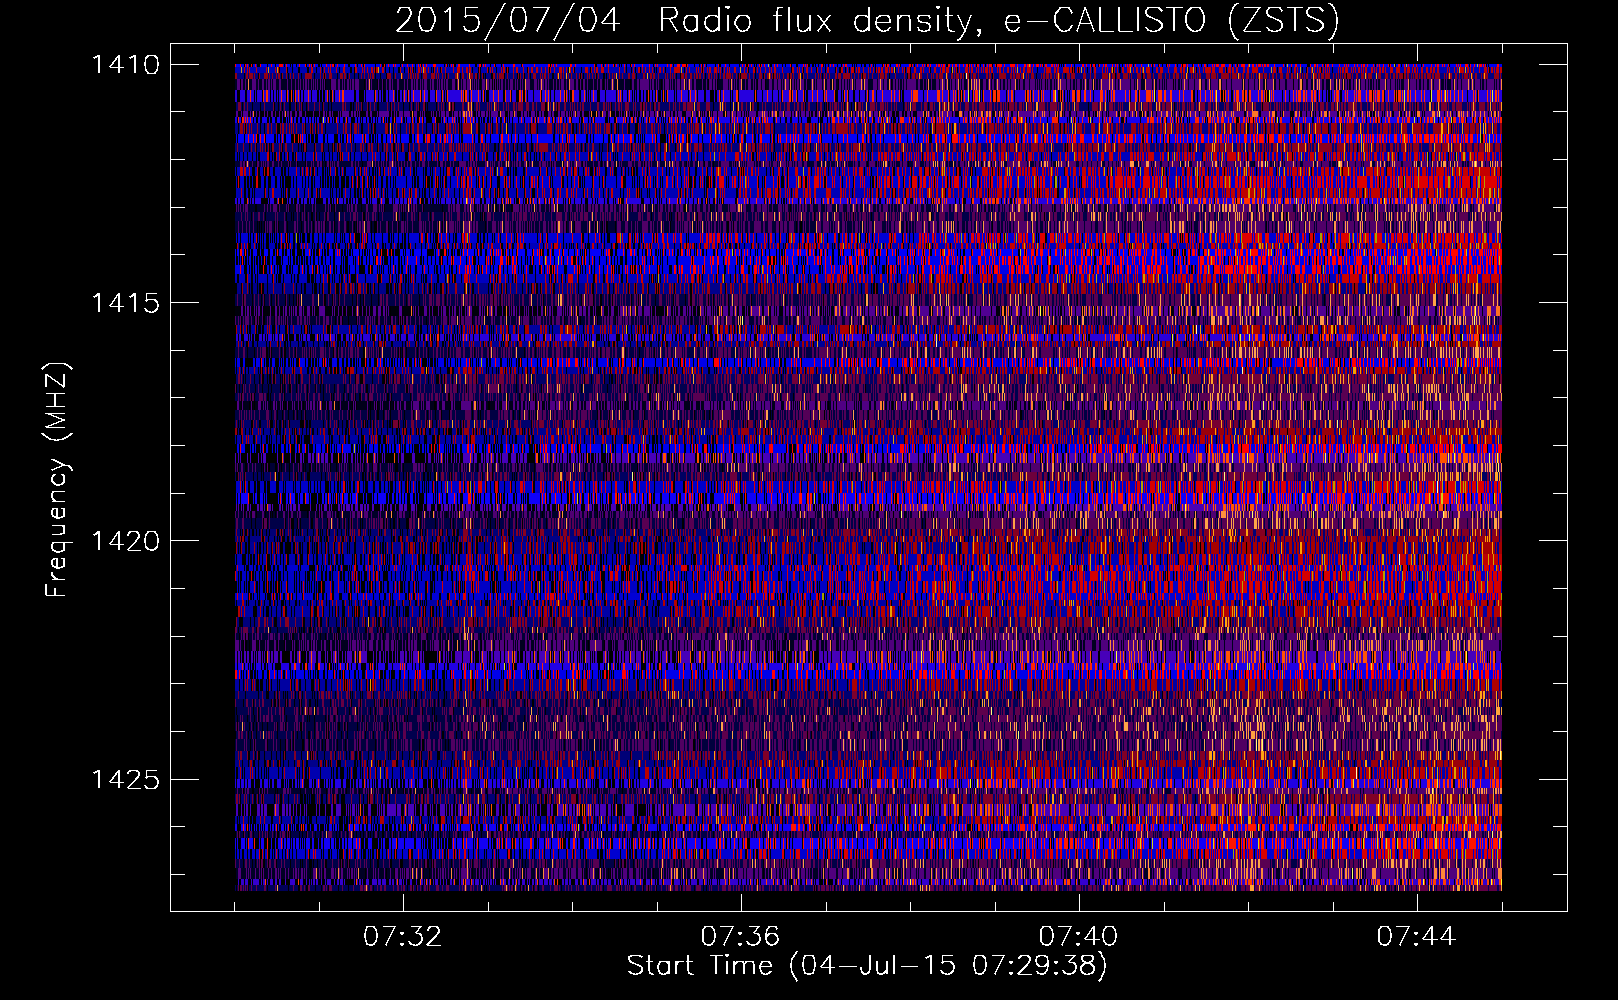1618x1000 pixels.
Task: Click the 1420 frequency tick label
Action: tap(125, 541)
